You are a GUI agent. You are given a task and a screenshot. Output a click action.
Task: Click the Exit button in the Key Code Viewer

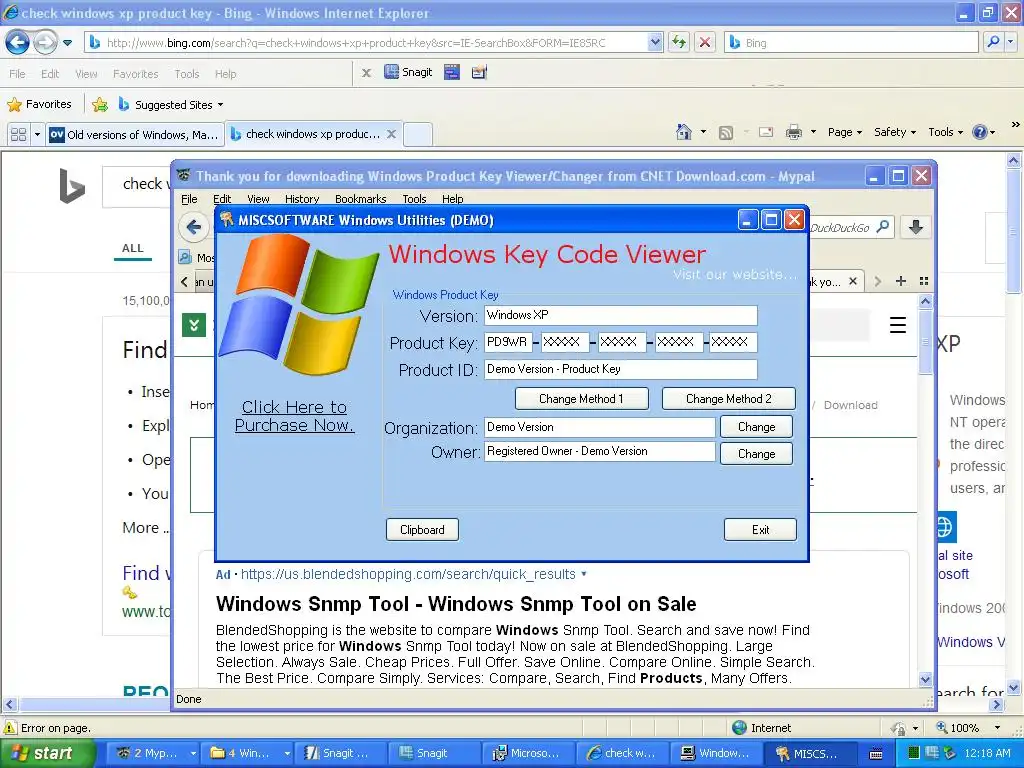click(760, 530)
